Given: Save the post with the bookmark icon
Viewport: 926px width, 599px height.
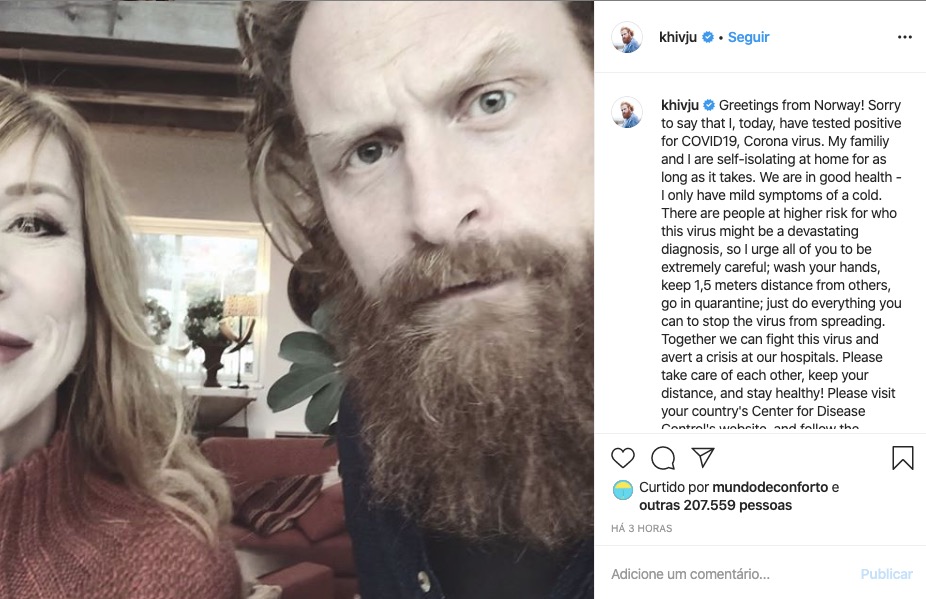Looking at the screenshot, I should (903, 457).
